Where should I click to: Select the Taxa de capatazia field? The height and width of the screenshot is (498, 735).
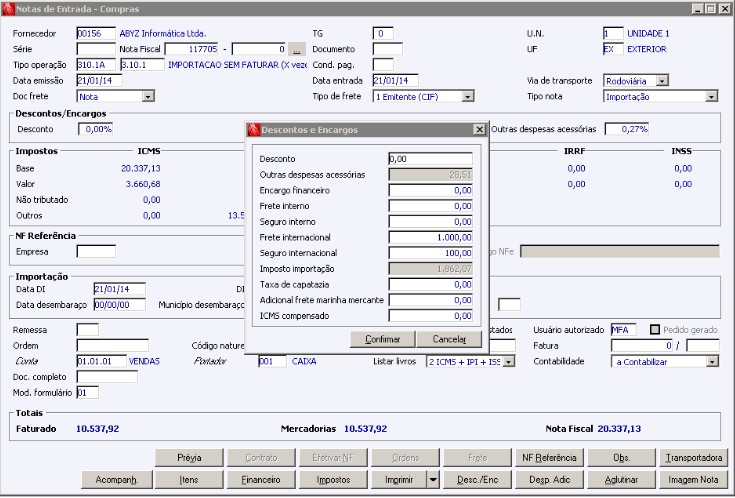coord(430,285)
